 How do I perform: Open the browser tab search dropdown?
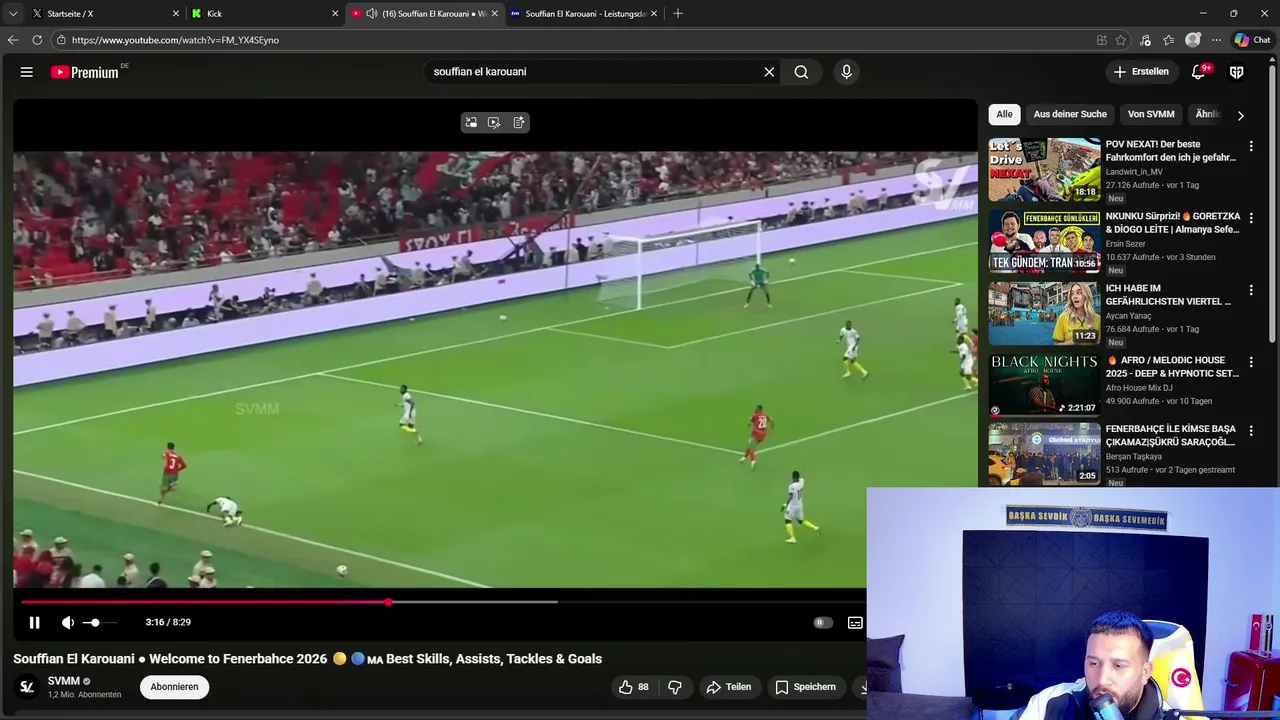click(12, 13)
